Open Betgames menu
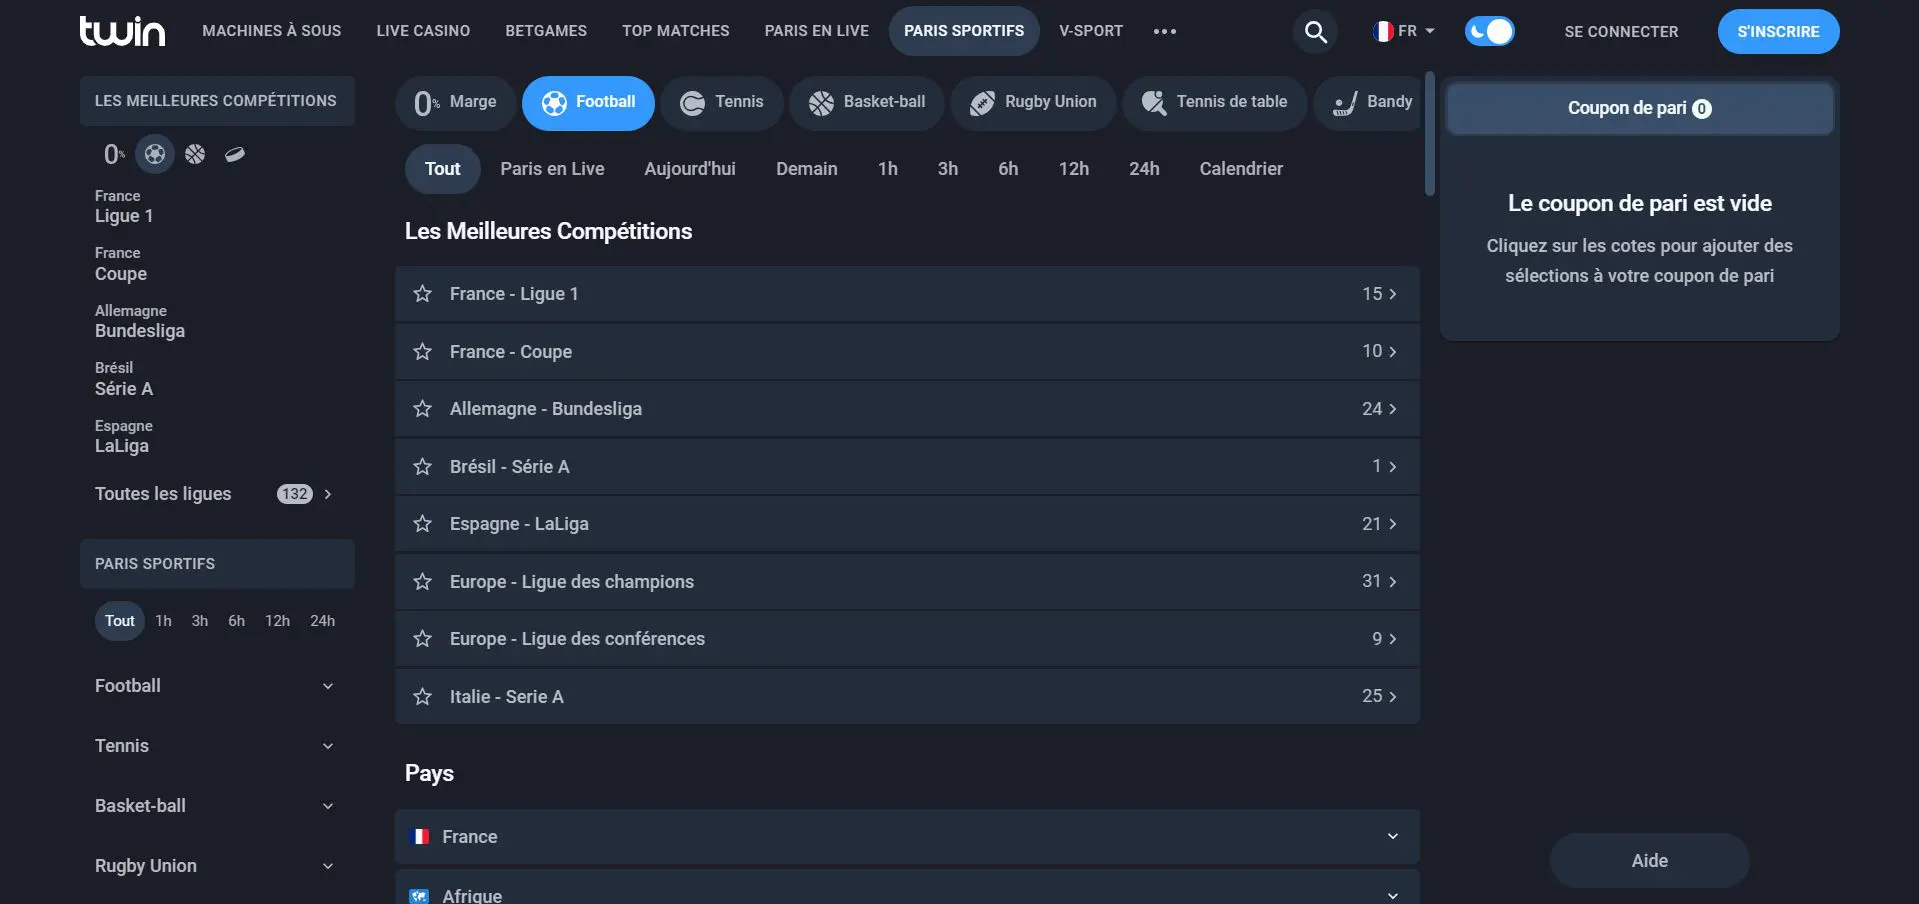Screen dimensions: 1919x904 point(546,31)
